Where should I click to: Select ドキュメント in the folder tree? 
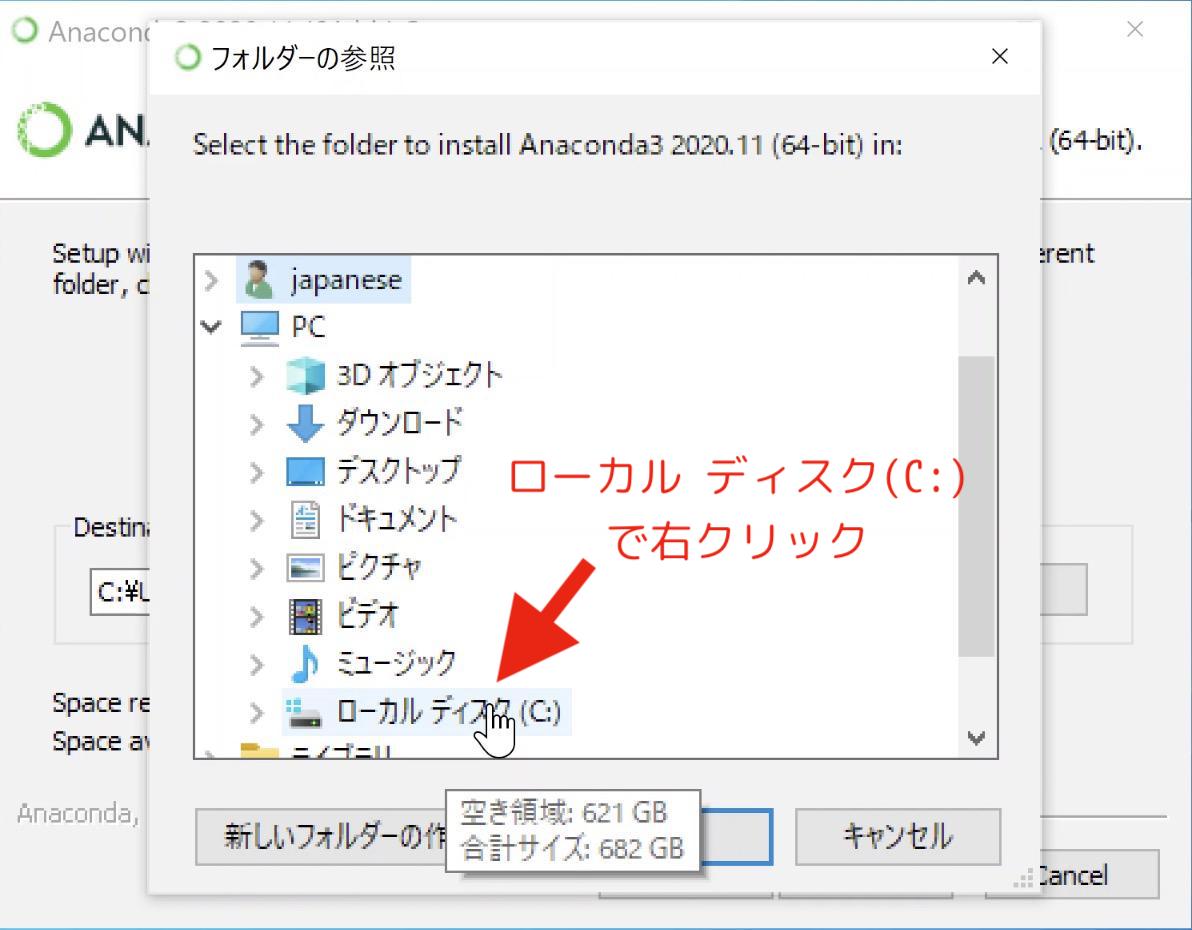pyautogui.click(x=396, y=519)
